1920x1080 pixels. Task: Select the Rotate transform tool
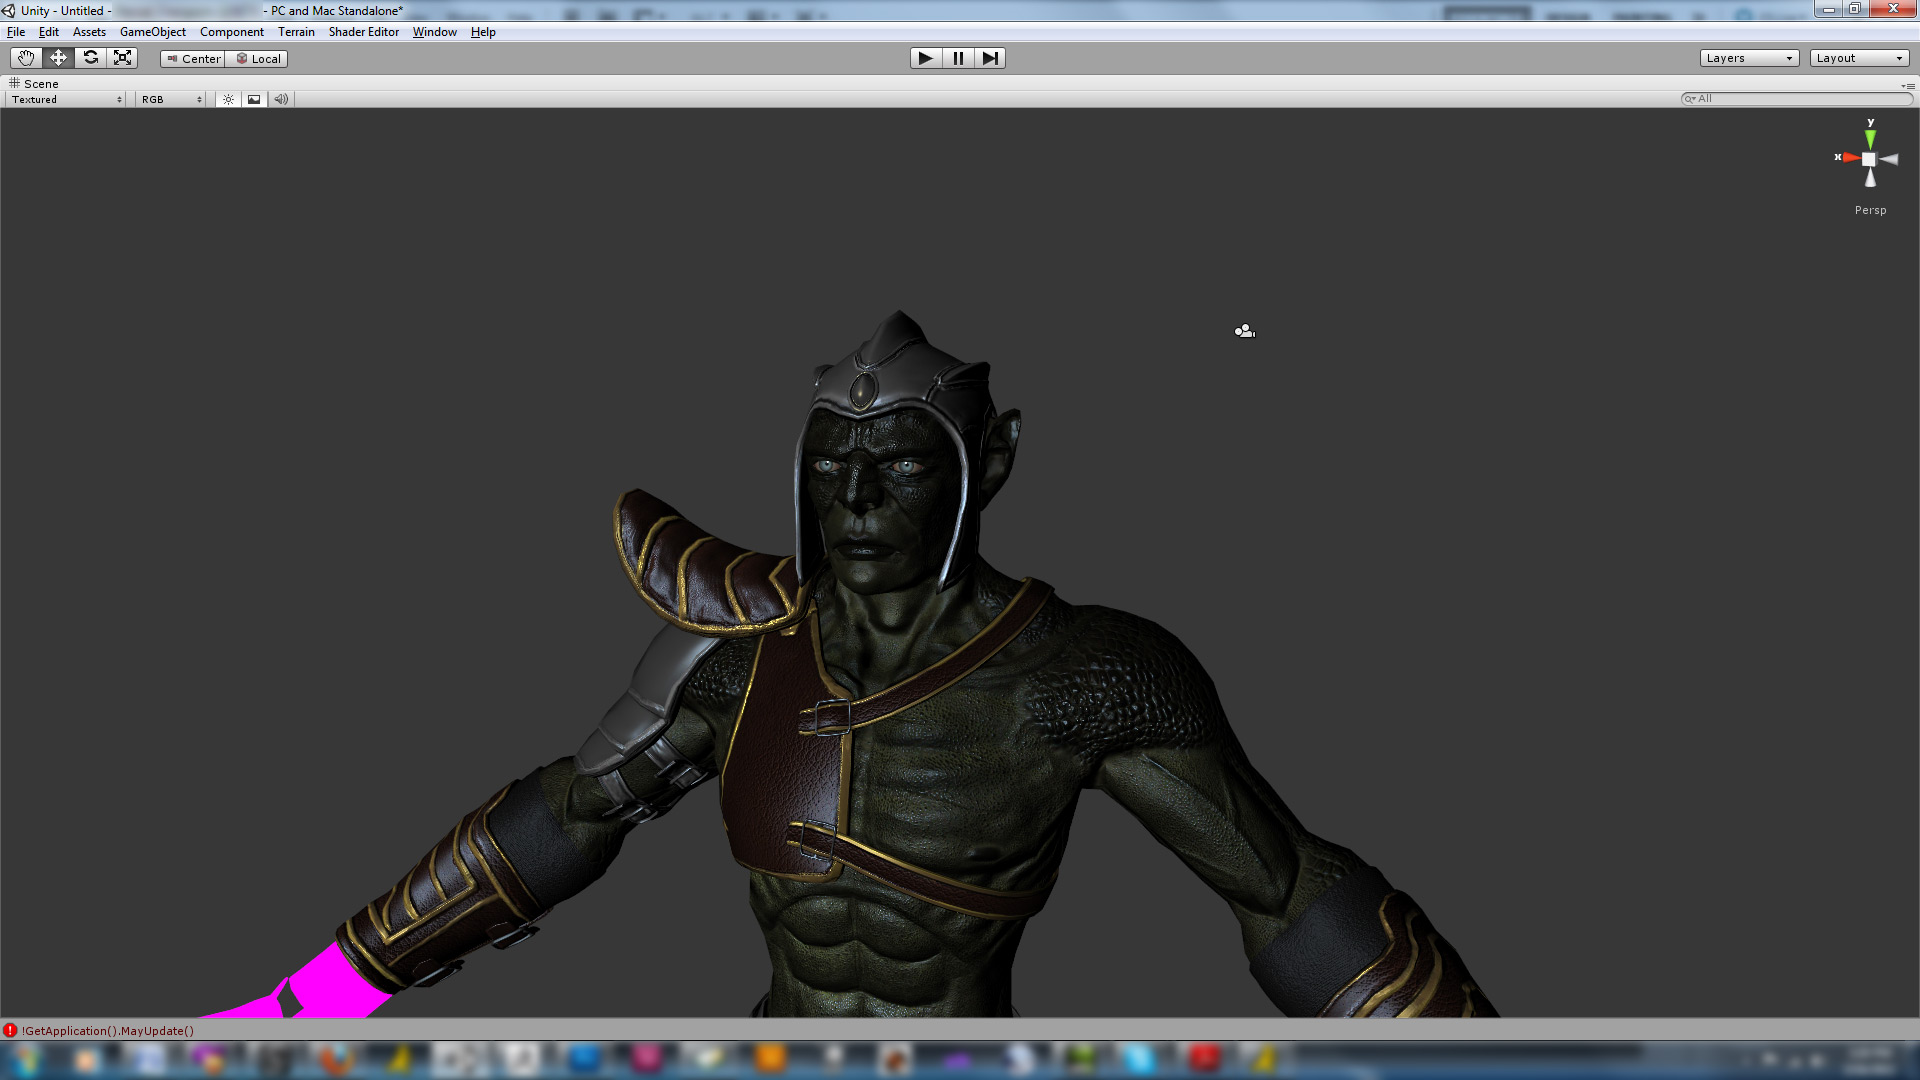click(90, 58)
